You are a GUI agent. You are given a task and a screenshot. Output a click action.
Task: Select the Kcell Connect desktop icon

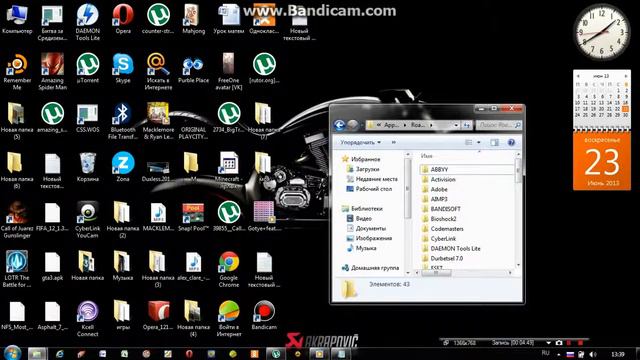[87, 319]
